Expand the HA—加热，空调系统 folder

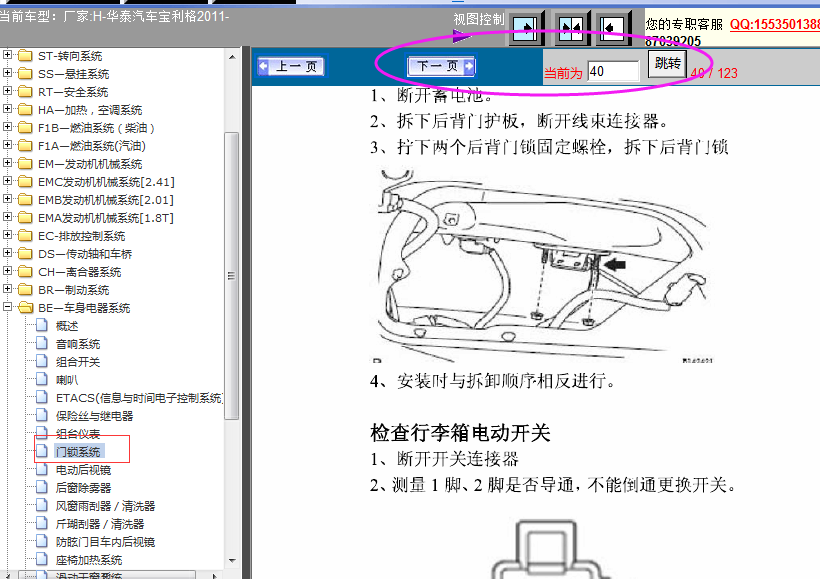[x=7, y=109]
